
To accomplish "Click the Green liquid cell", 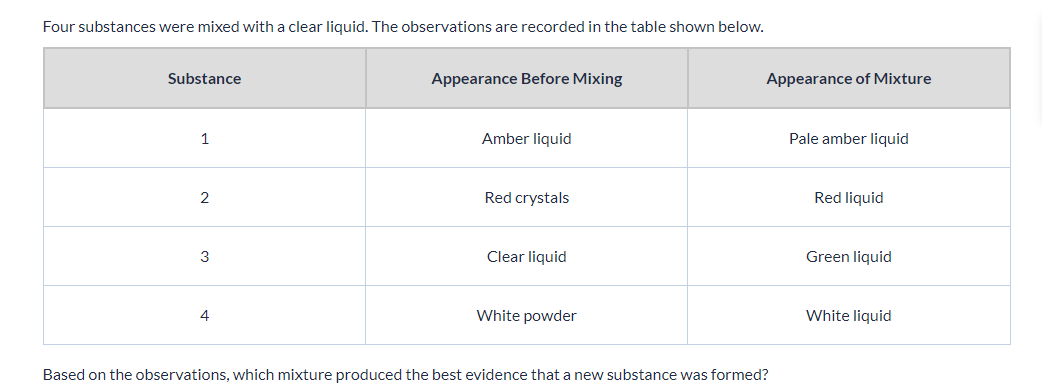I will pos(849,256).
